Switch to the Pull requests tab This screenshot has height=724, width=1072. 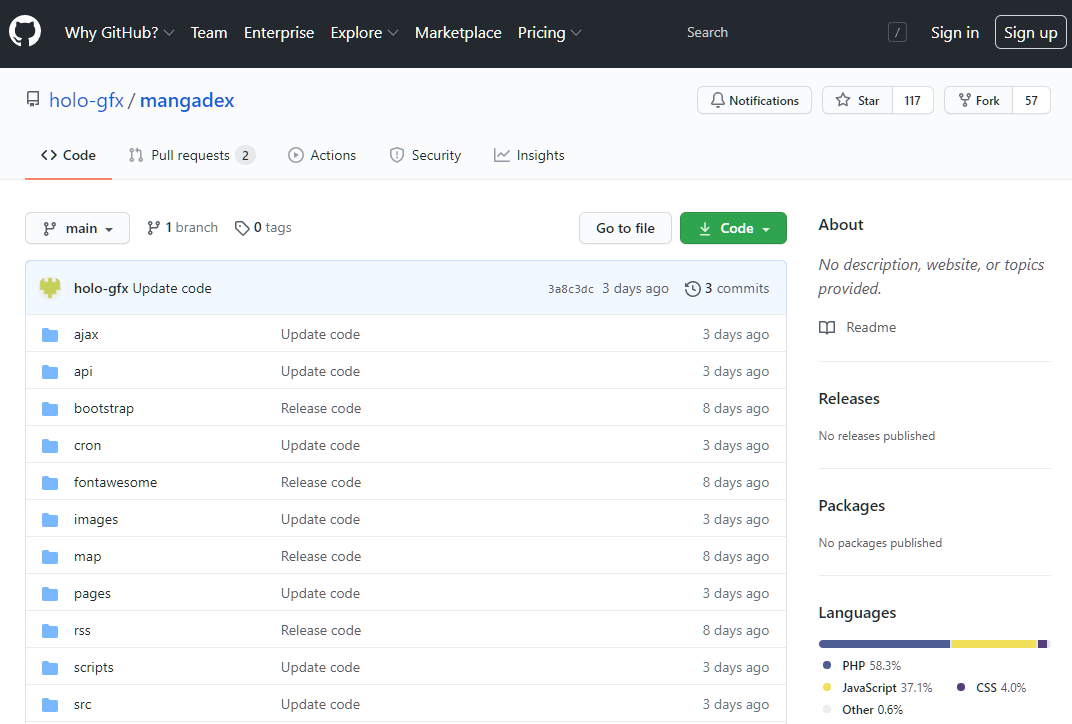pos(190,155)
